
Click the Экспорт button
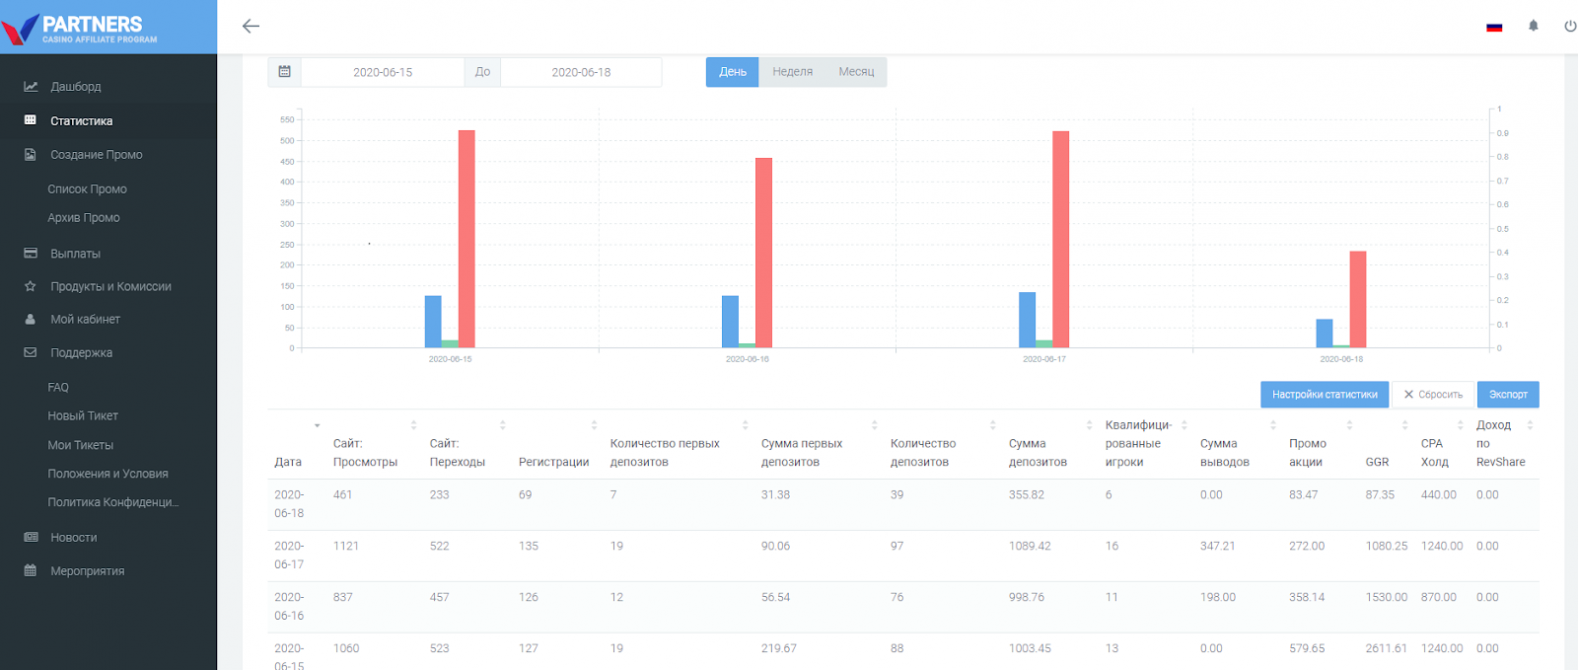click(x=1508, y=395)
